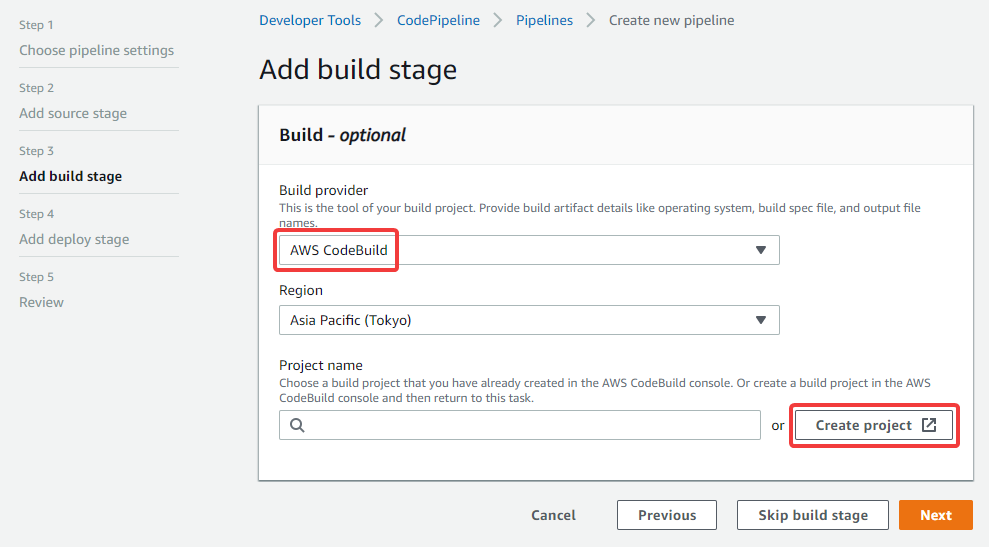
Task: Click the external-link icon on Create project
Action: [x=929, y=425]
